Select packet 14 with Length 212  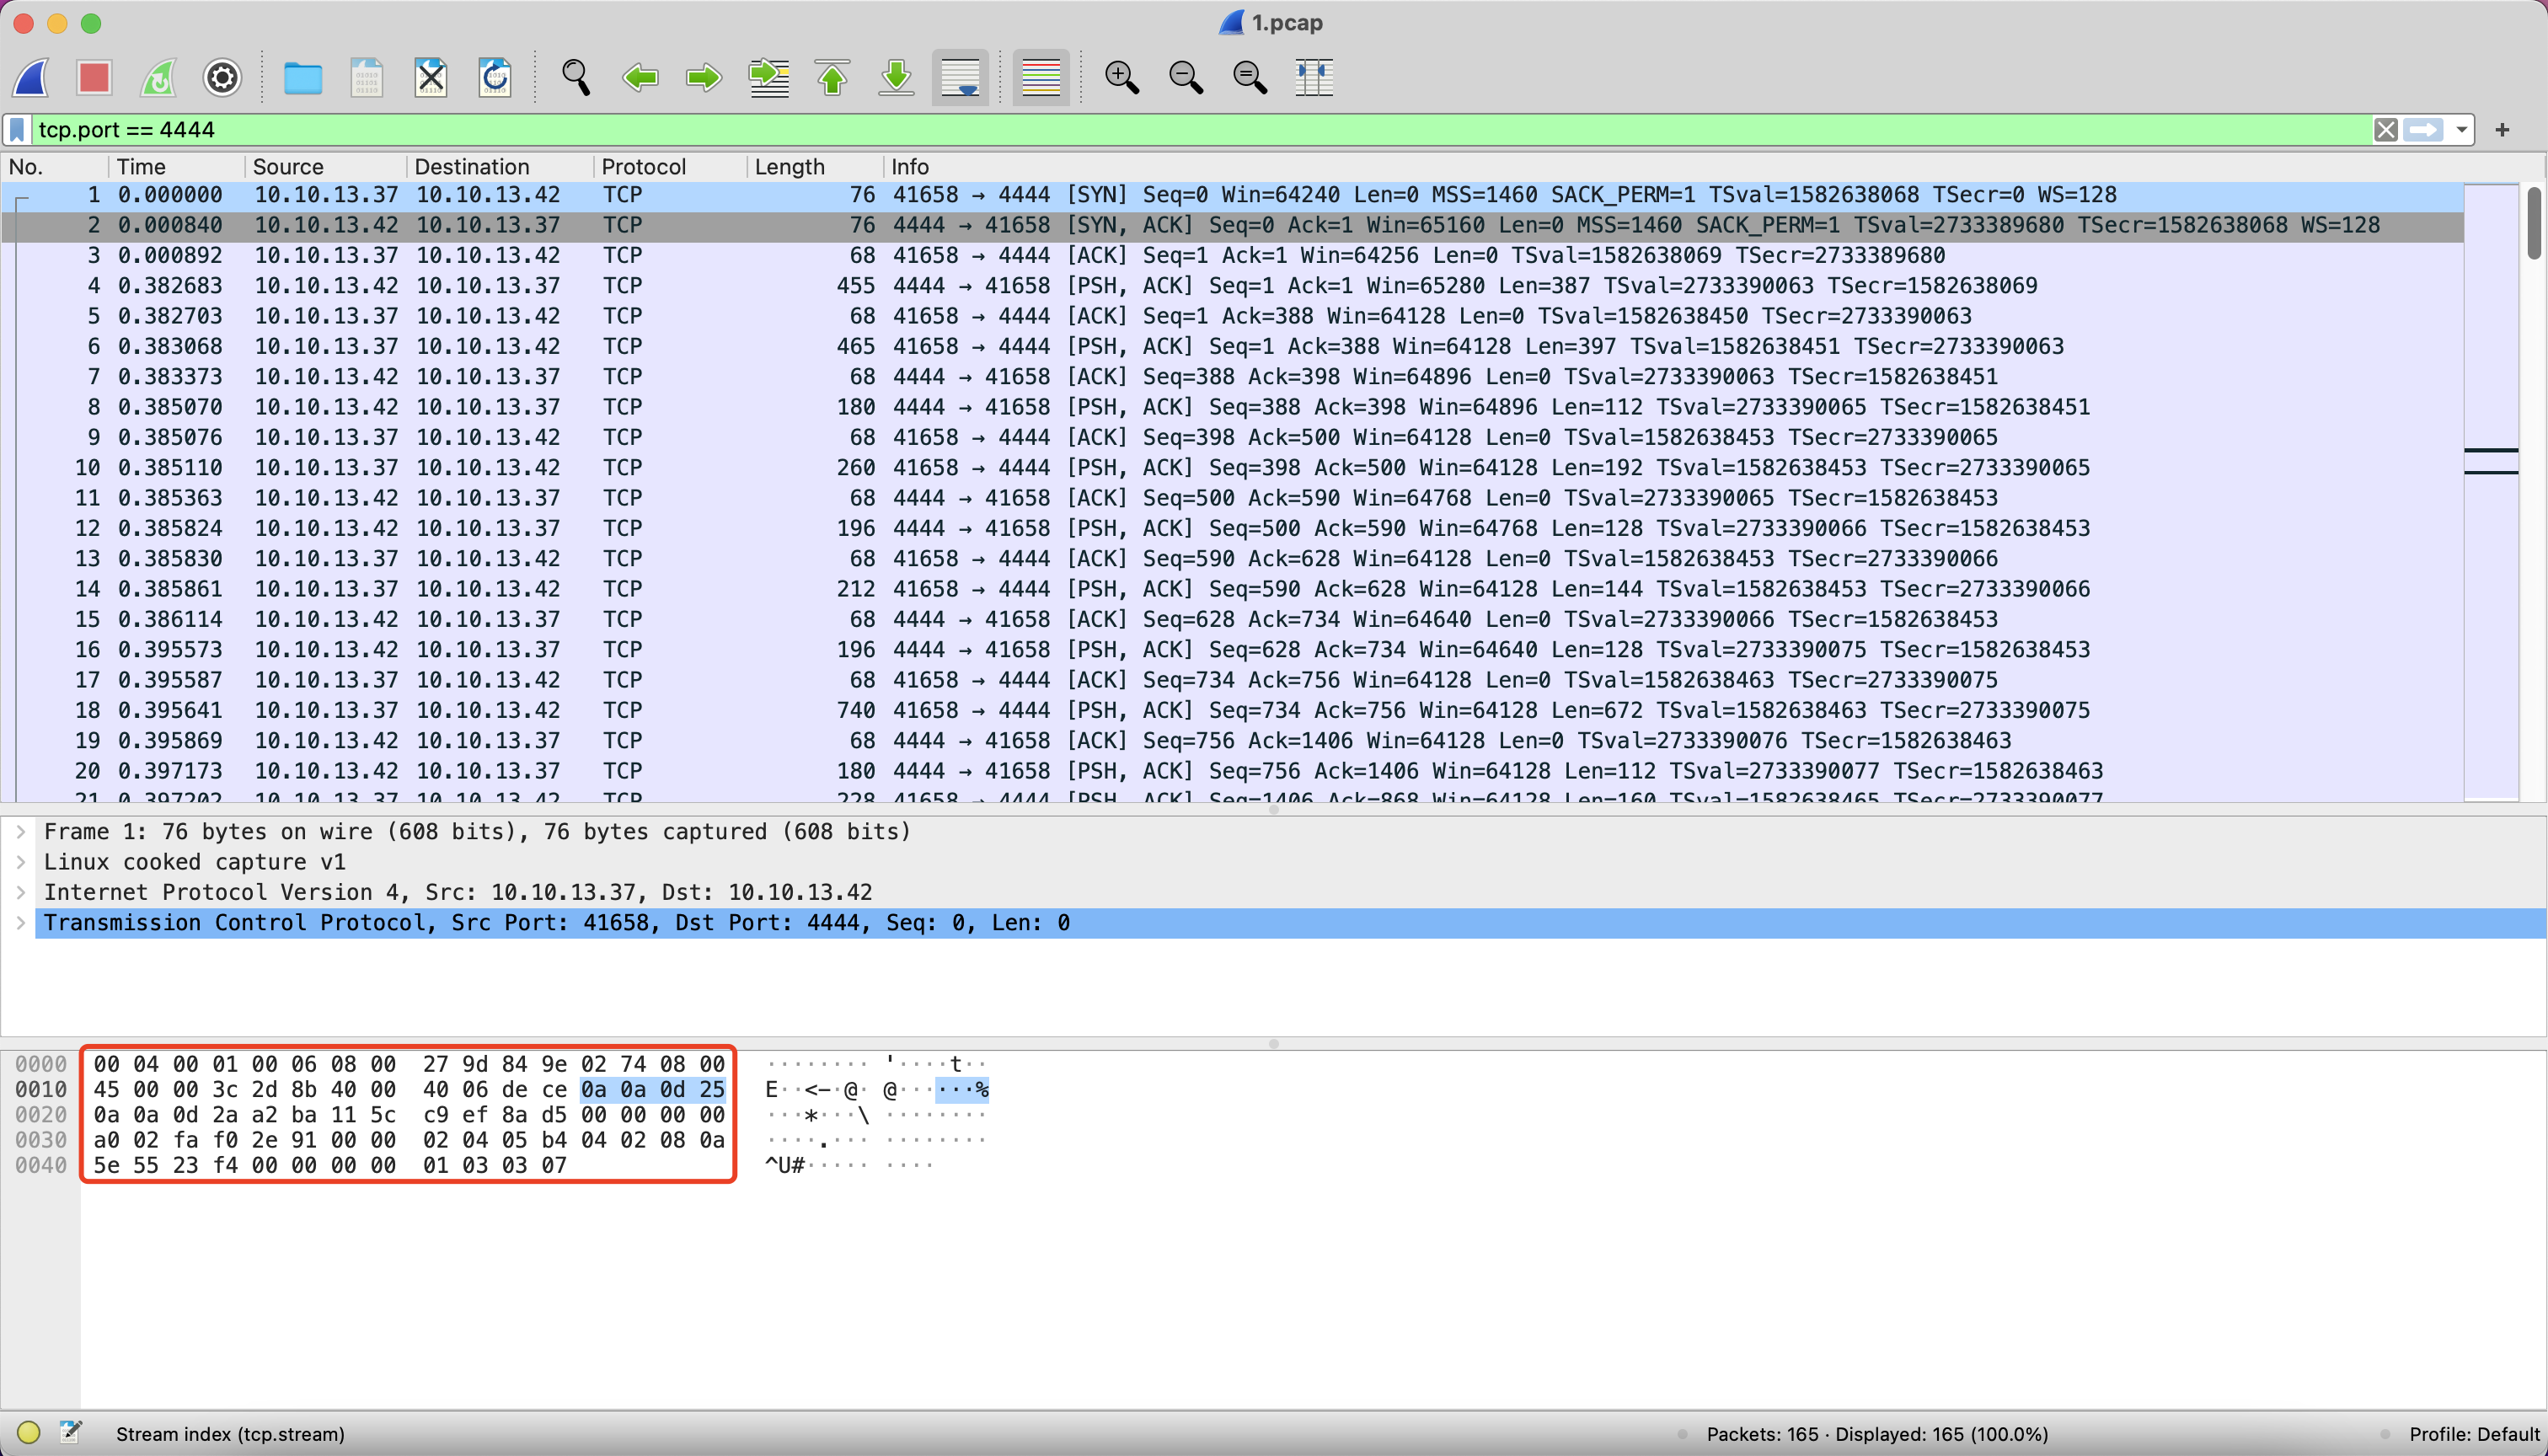click(1232, 589)
